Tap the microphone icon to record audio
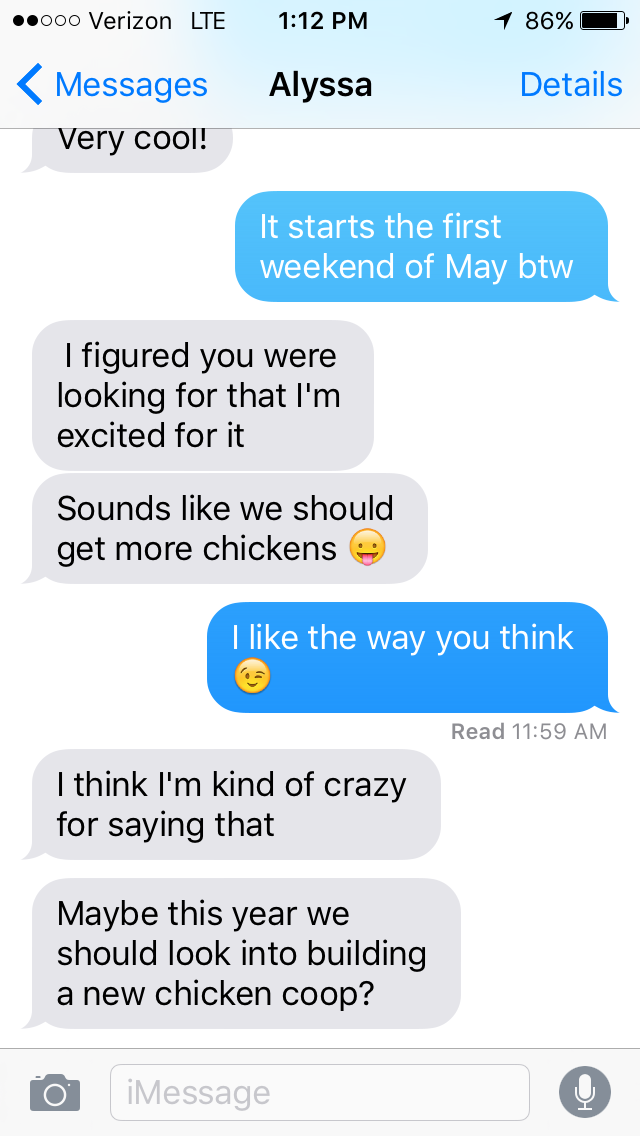640x1136 pixels. coord(584,1092)
